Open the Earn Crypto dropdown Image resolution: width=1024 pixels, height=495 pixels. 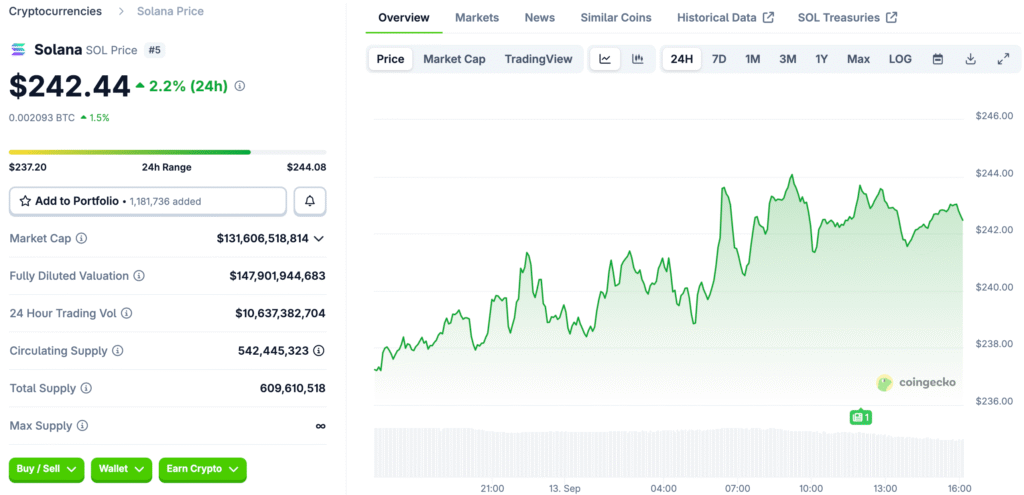[202, 469]
